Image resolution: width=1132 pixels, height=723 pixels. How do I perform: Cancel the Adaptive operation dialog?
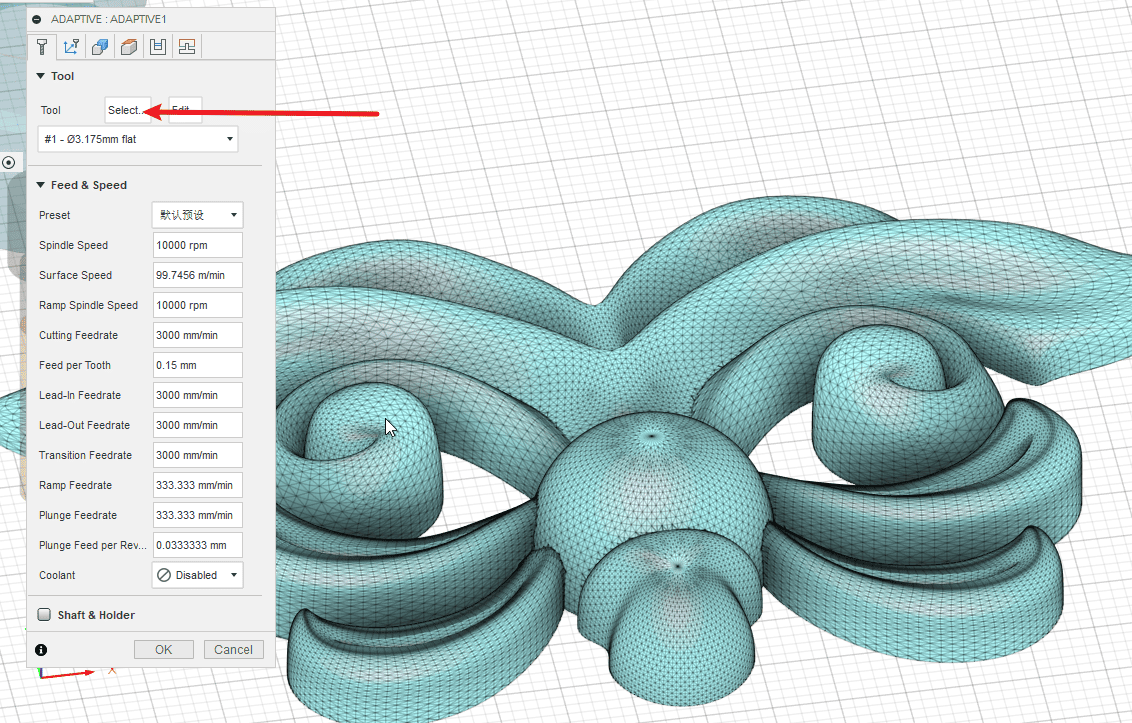click(234, 650)
